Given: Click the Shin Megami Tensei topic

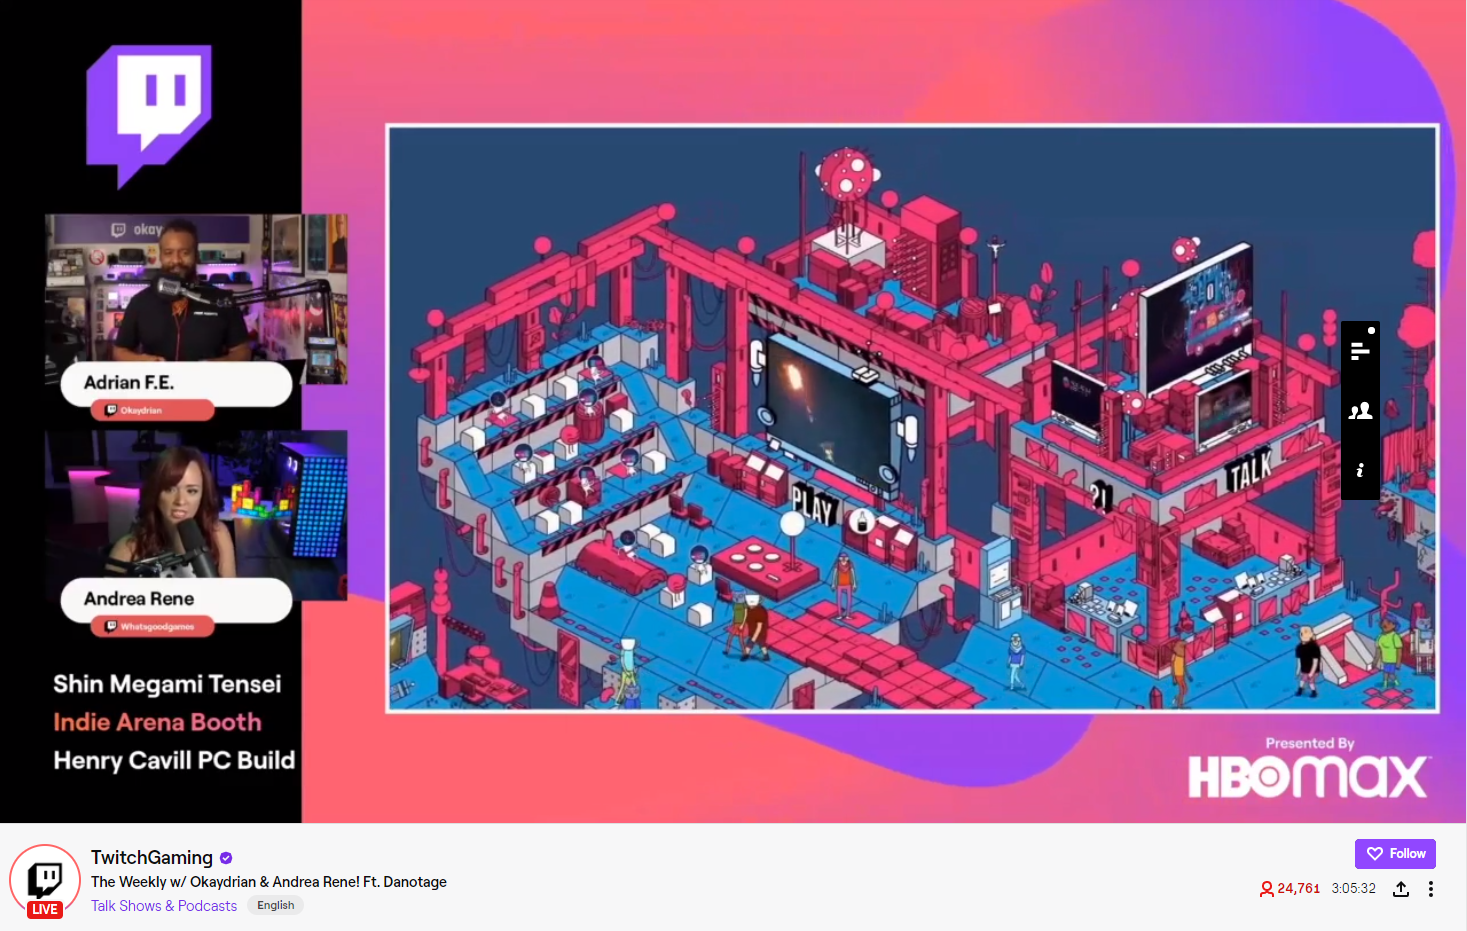Looking at the screenshot, I should (x=167, y=684).
